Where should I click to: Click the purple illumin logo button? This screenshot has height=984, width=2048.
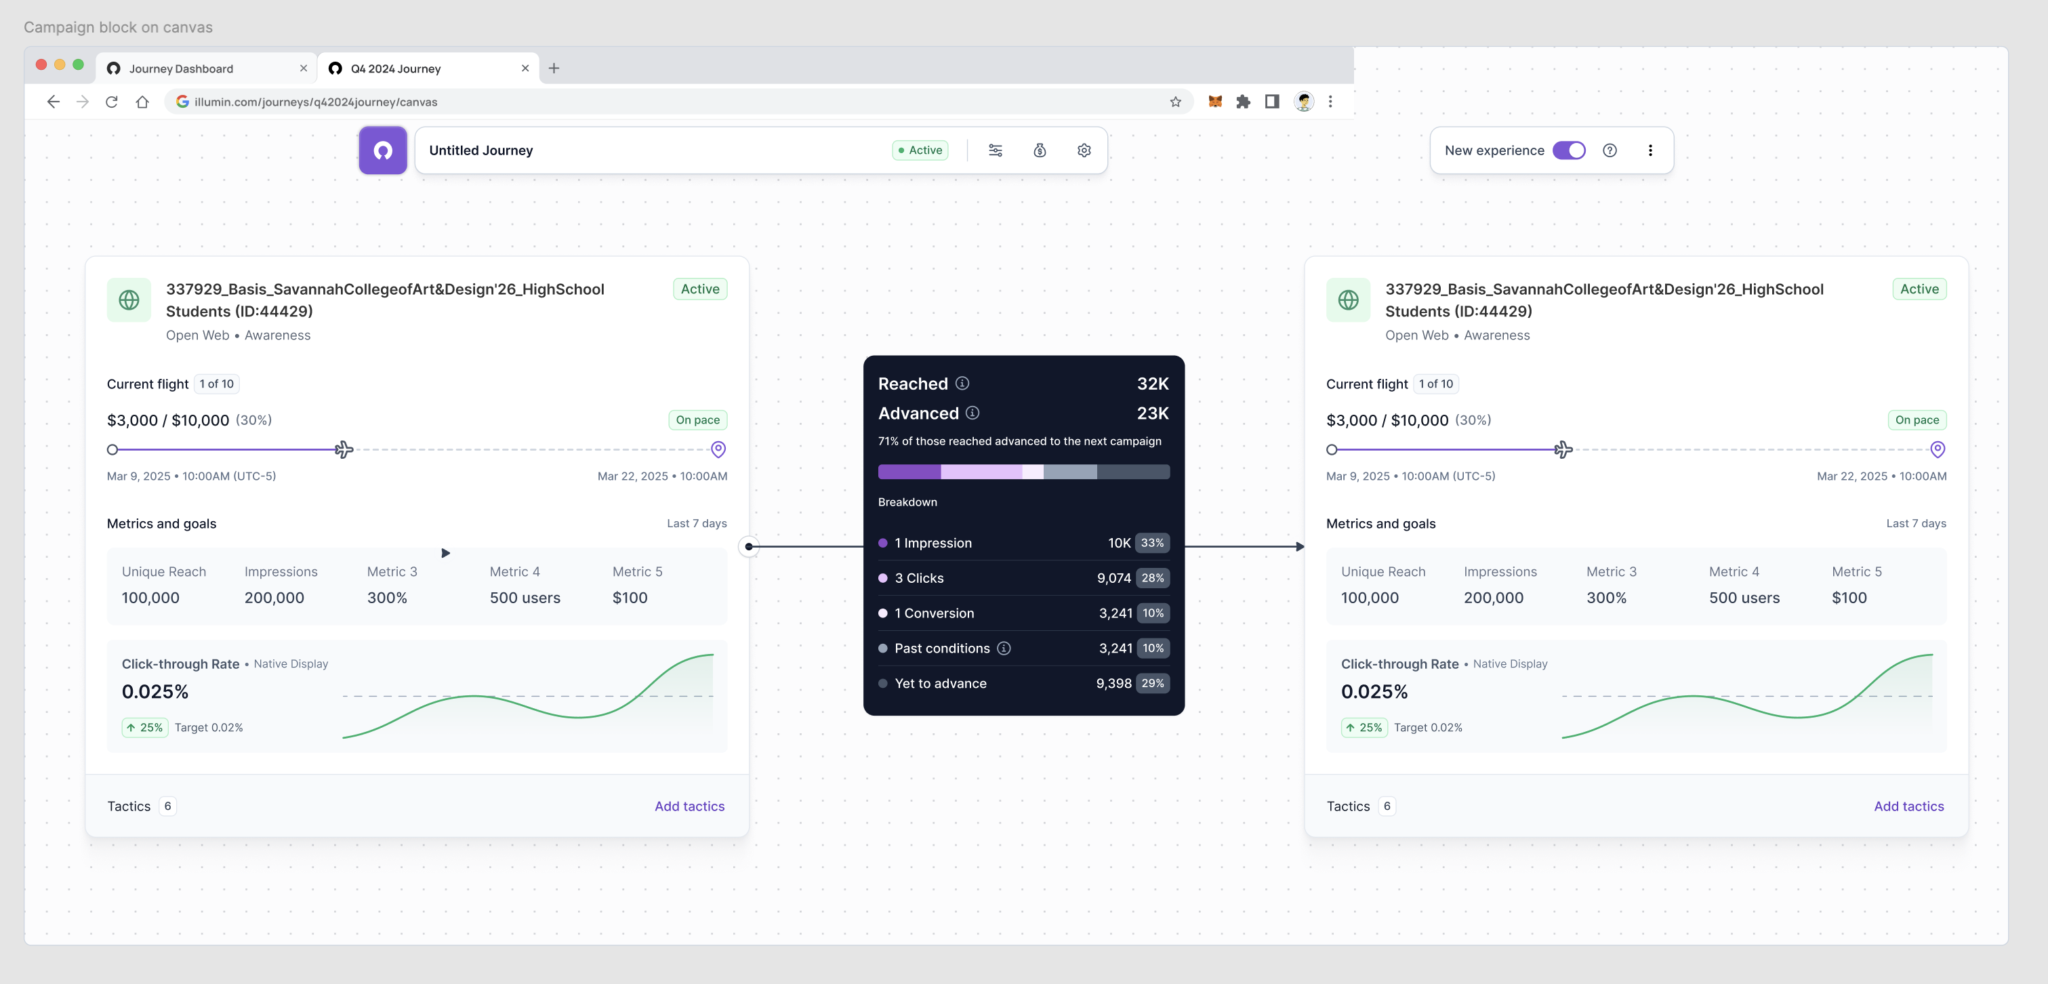point(383,150)
